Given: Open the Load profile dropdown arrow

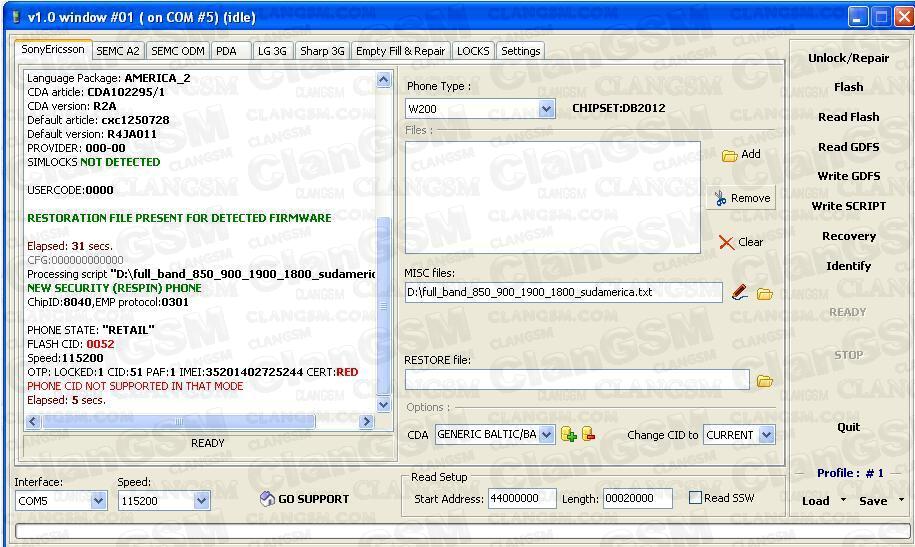Looking at the screenshot, I should click(843, 500).
